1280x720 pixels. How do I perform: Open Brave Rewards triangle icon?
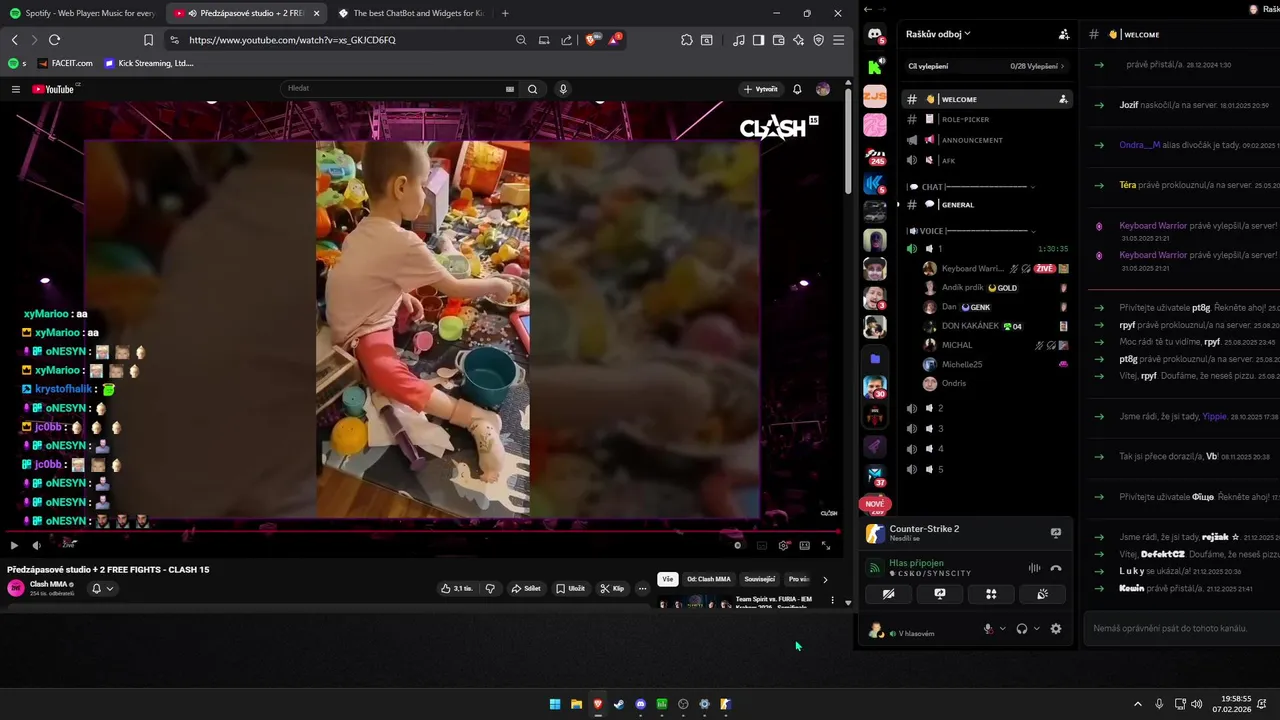(x=615, y=40)
